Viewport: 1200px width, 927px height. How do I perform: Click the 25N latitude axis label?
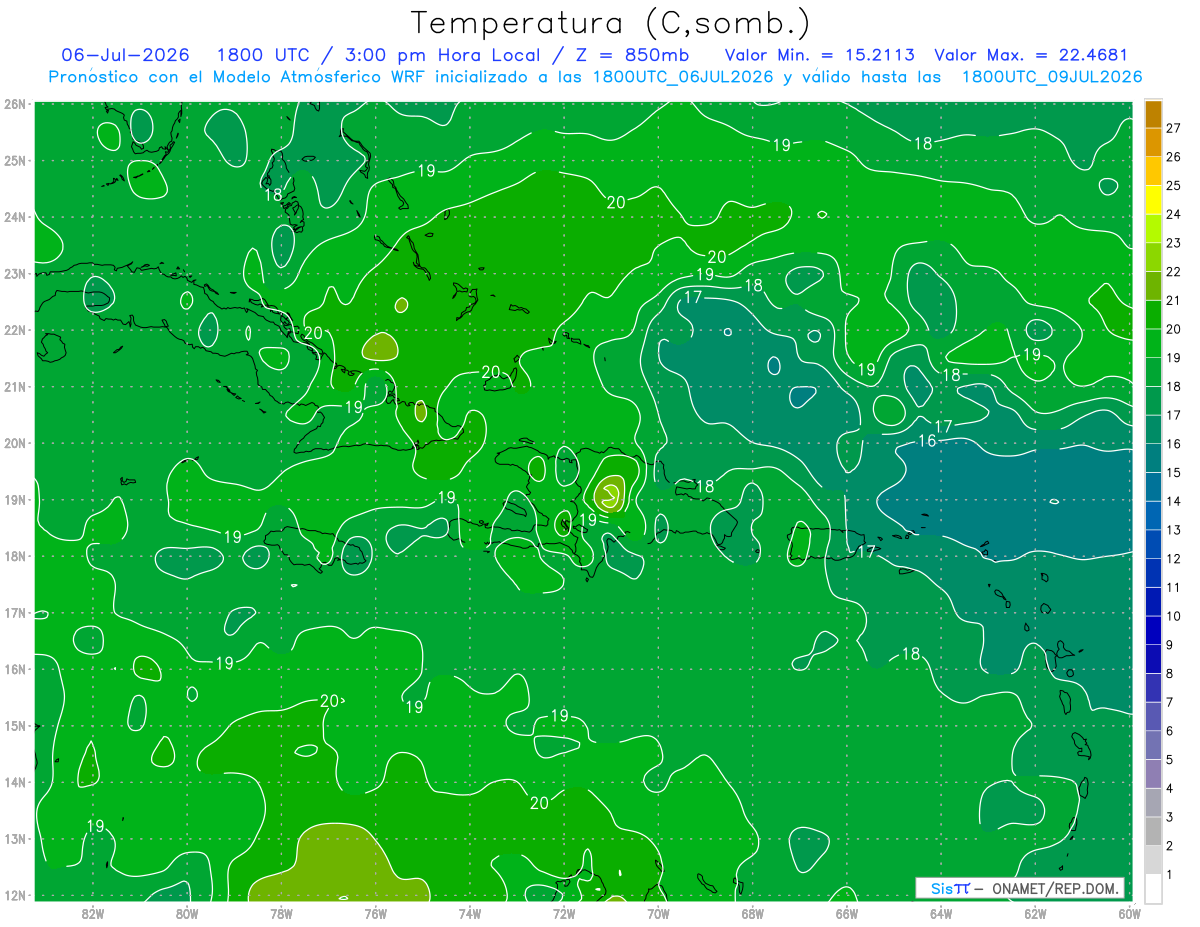tap(14, 160)
